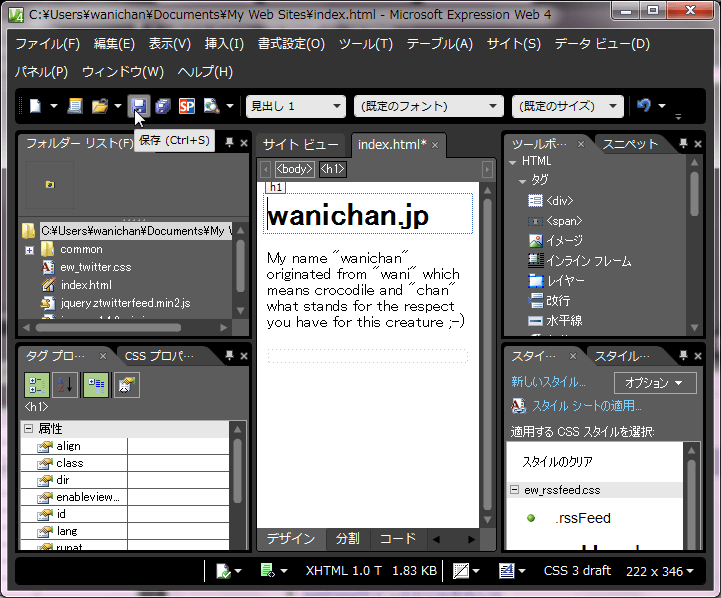The height and width of the screenshot is (598, 721).
Task: Select スタイルのクリア in style list
Action: [x=557, y=461]
